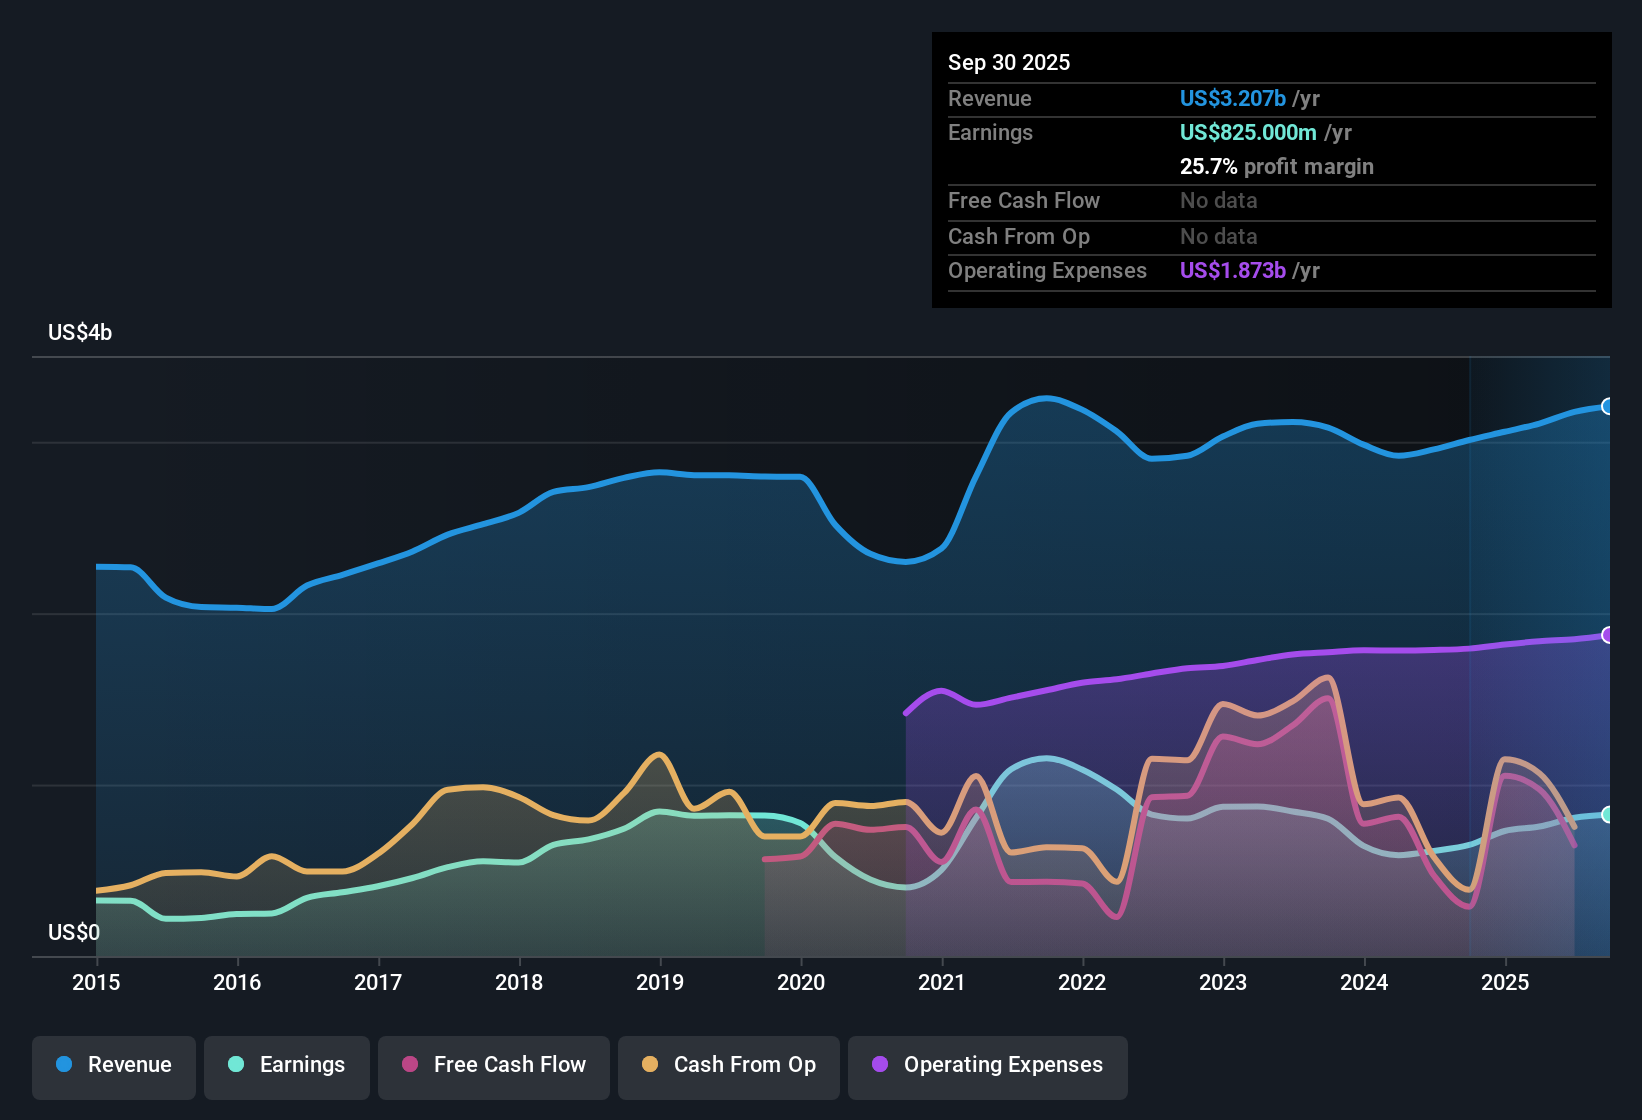The height and width of the screenshot is (1120, 1642).
Task: Select the Revenue endpoint marker on the chart
Action: [x=1608, y=406]
